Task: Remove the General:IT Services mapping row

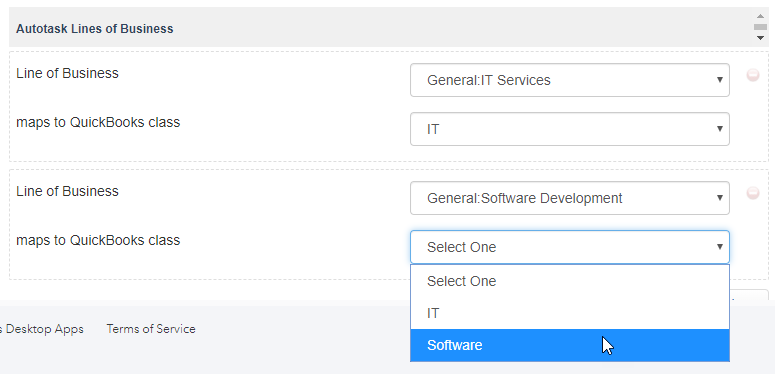Action: point(753,75)
